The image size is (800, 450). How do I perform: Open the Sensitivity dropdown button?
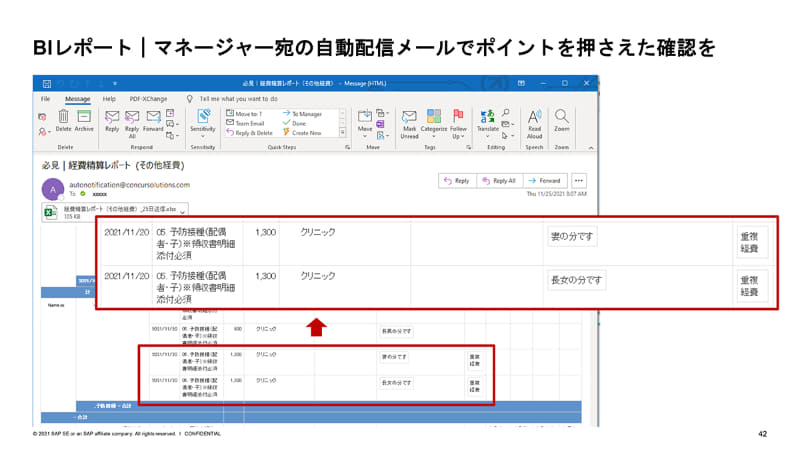pyautogui.click(x=203, y=124)
